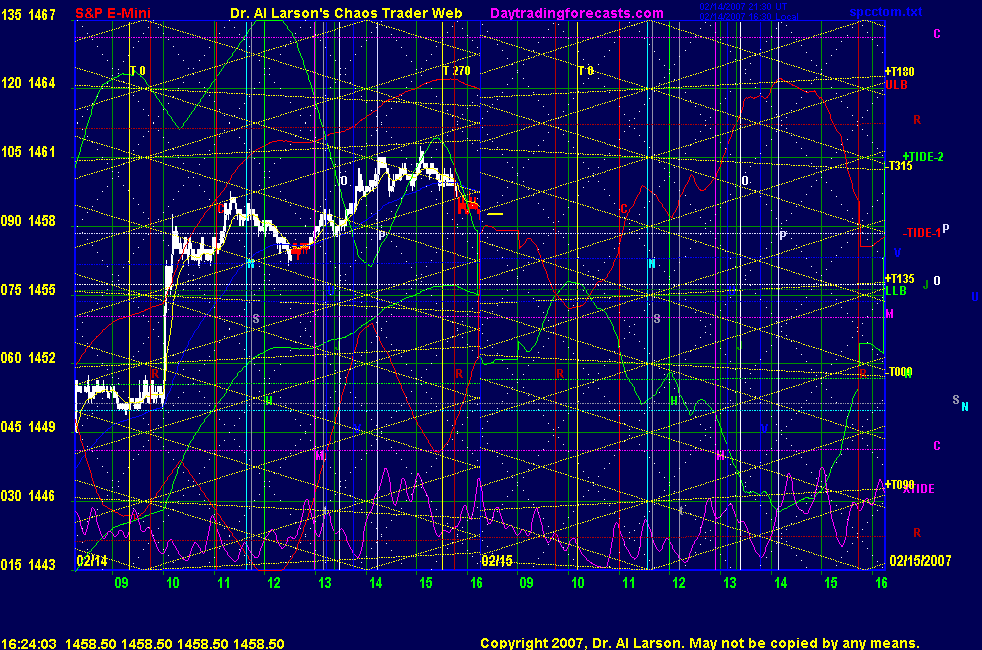Click the "-T000" level label

pos(899,372)
